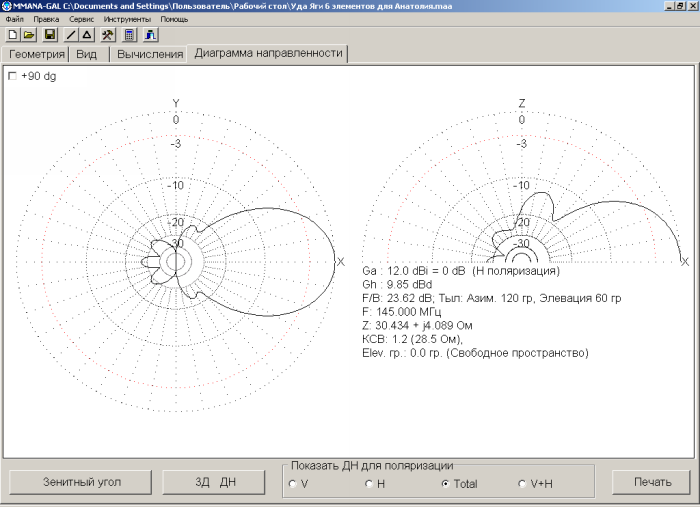Click the 3Д ДН button
This screenshot has width=700, height=507.
(214, 482)
